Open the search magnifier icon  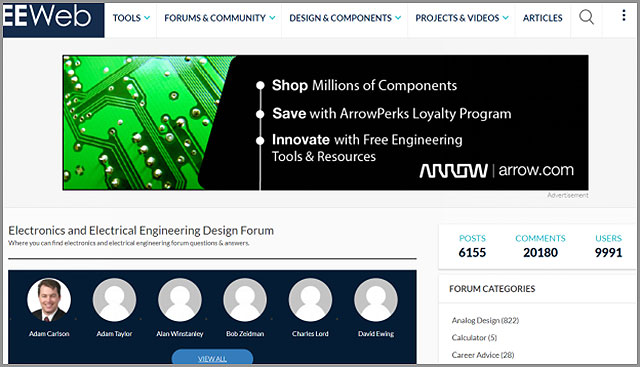(587, 17)
